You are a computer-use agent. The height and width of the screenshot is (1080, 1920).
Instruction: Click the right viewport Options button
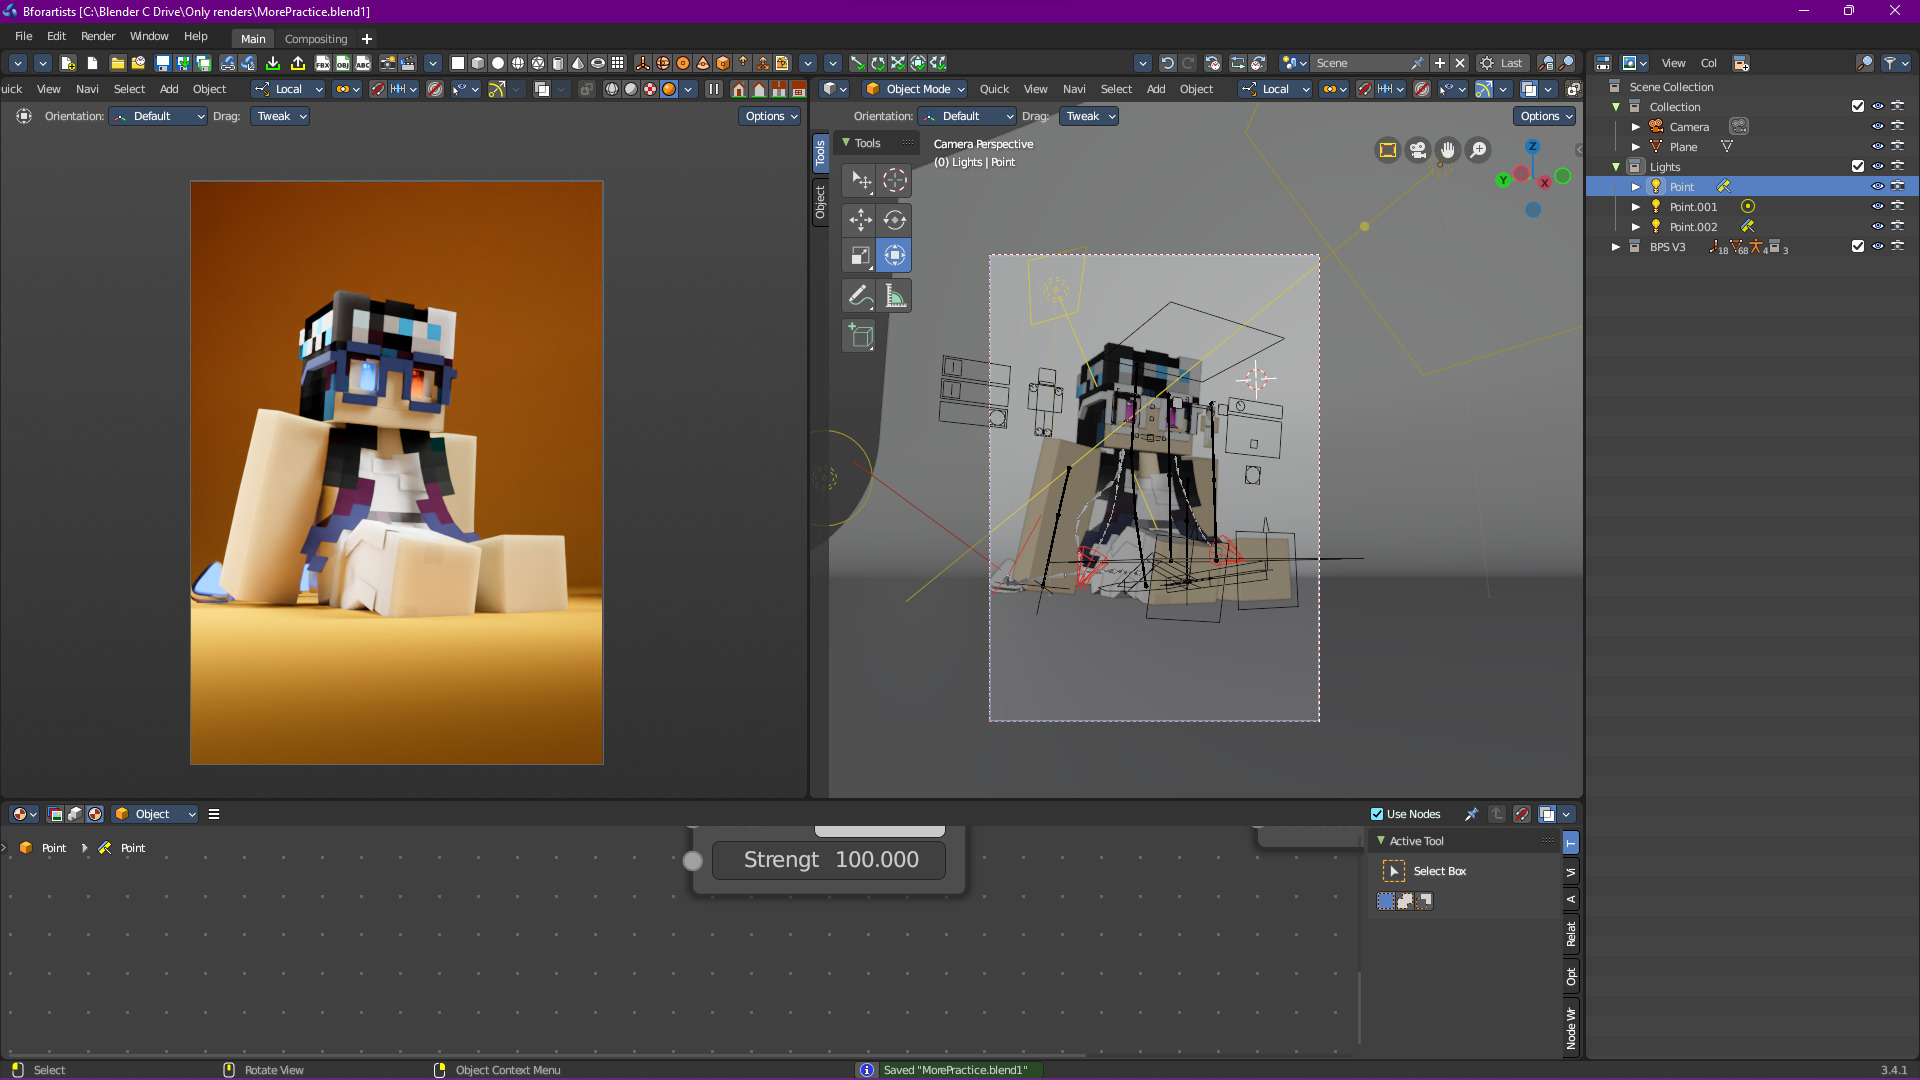click(x=1546, y=116)
